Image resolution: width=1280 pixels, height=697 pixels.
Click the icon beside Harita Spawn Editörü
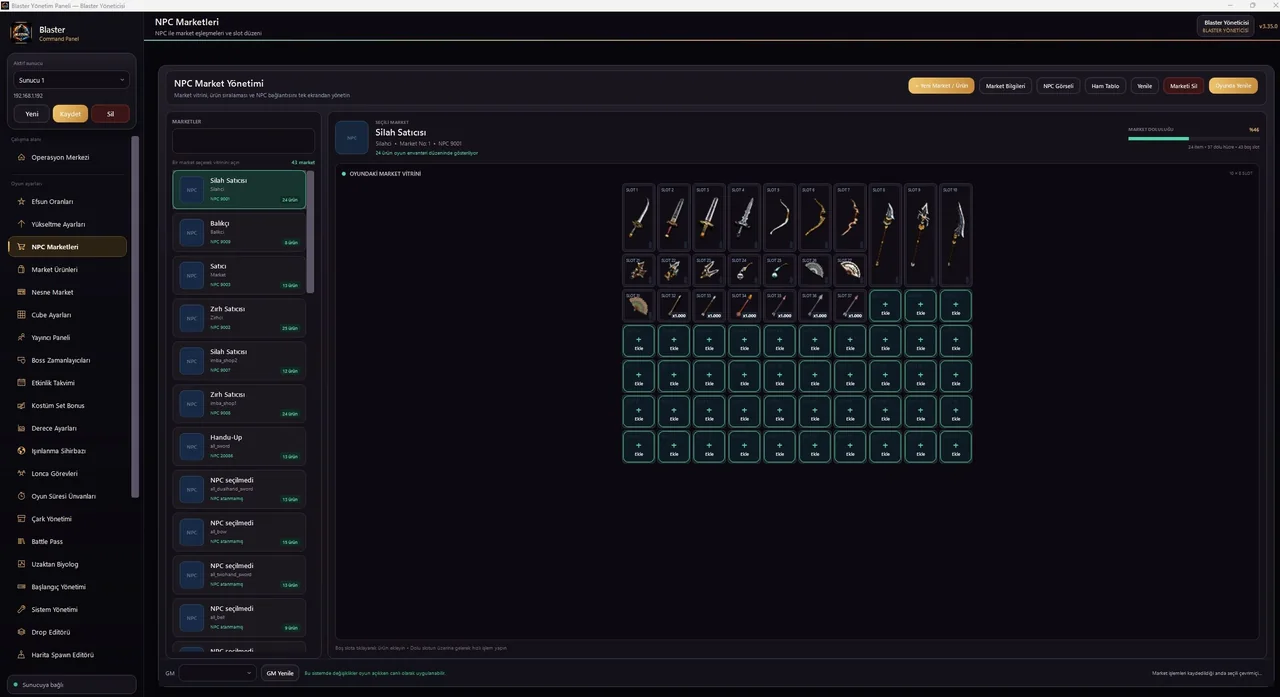pyautogui.click(x=21, y=655)
